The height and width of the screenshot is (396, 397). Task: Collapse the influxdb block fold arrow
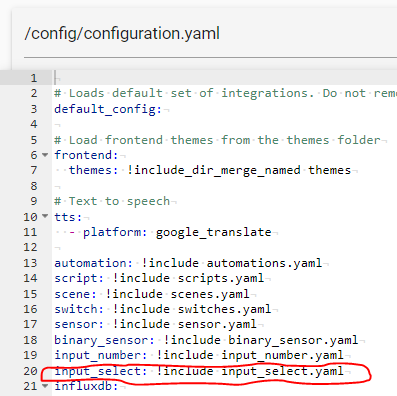(45, 386)
